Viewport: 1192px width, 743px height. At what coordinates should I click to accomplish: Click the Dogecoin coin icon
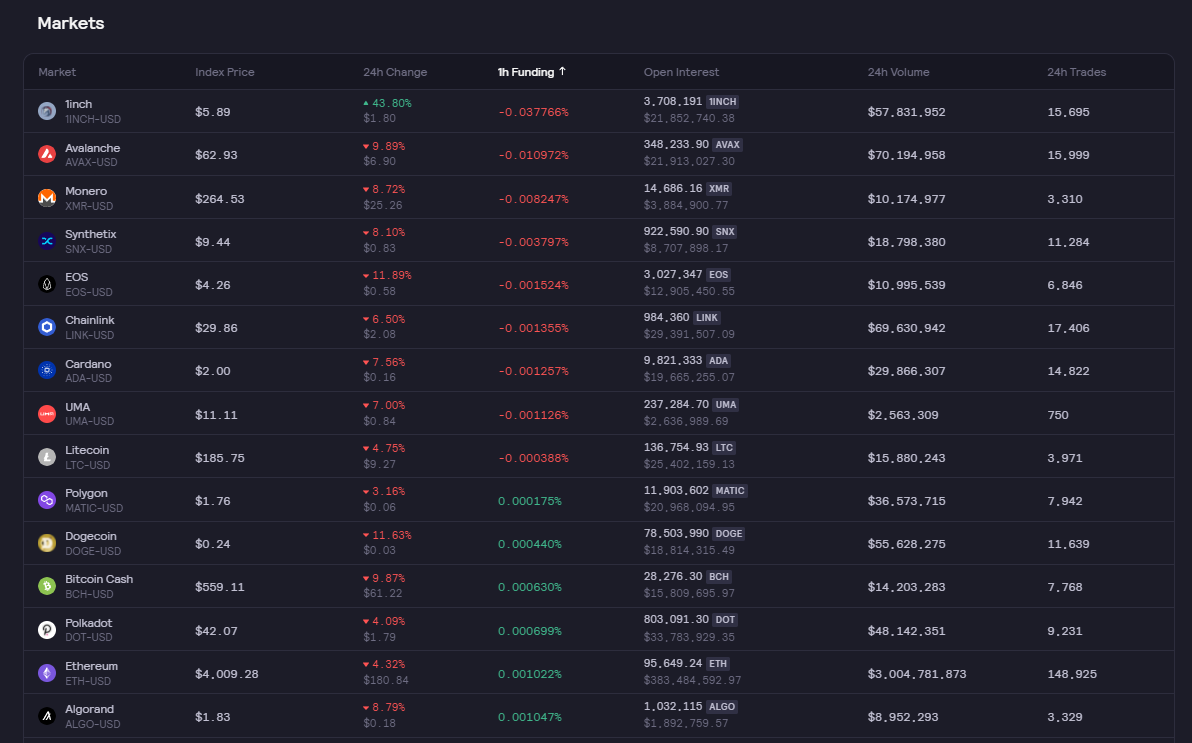coord(47,543)
